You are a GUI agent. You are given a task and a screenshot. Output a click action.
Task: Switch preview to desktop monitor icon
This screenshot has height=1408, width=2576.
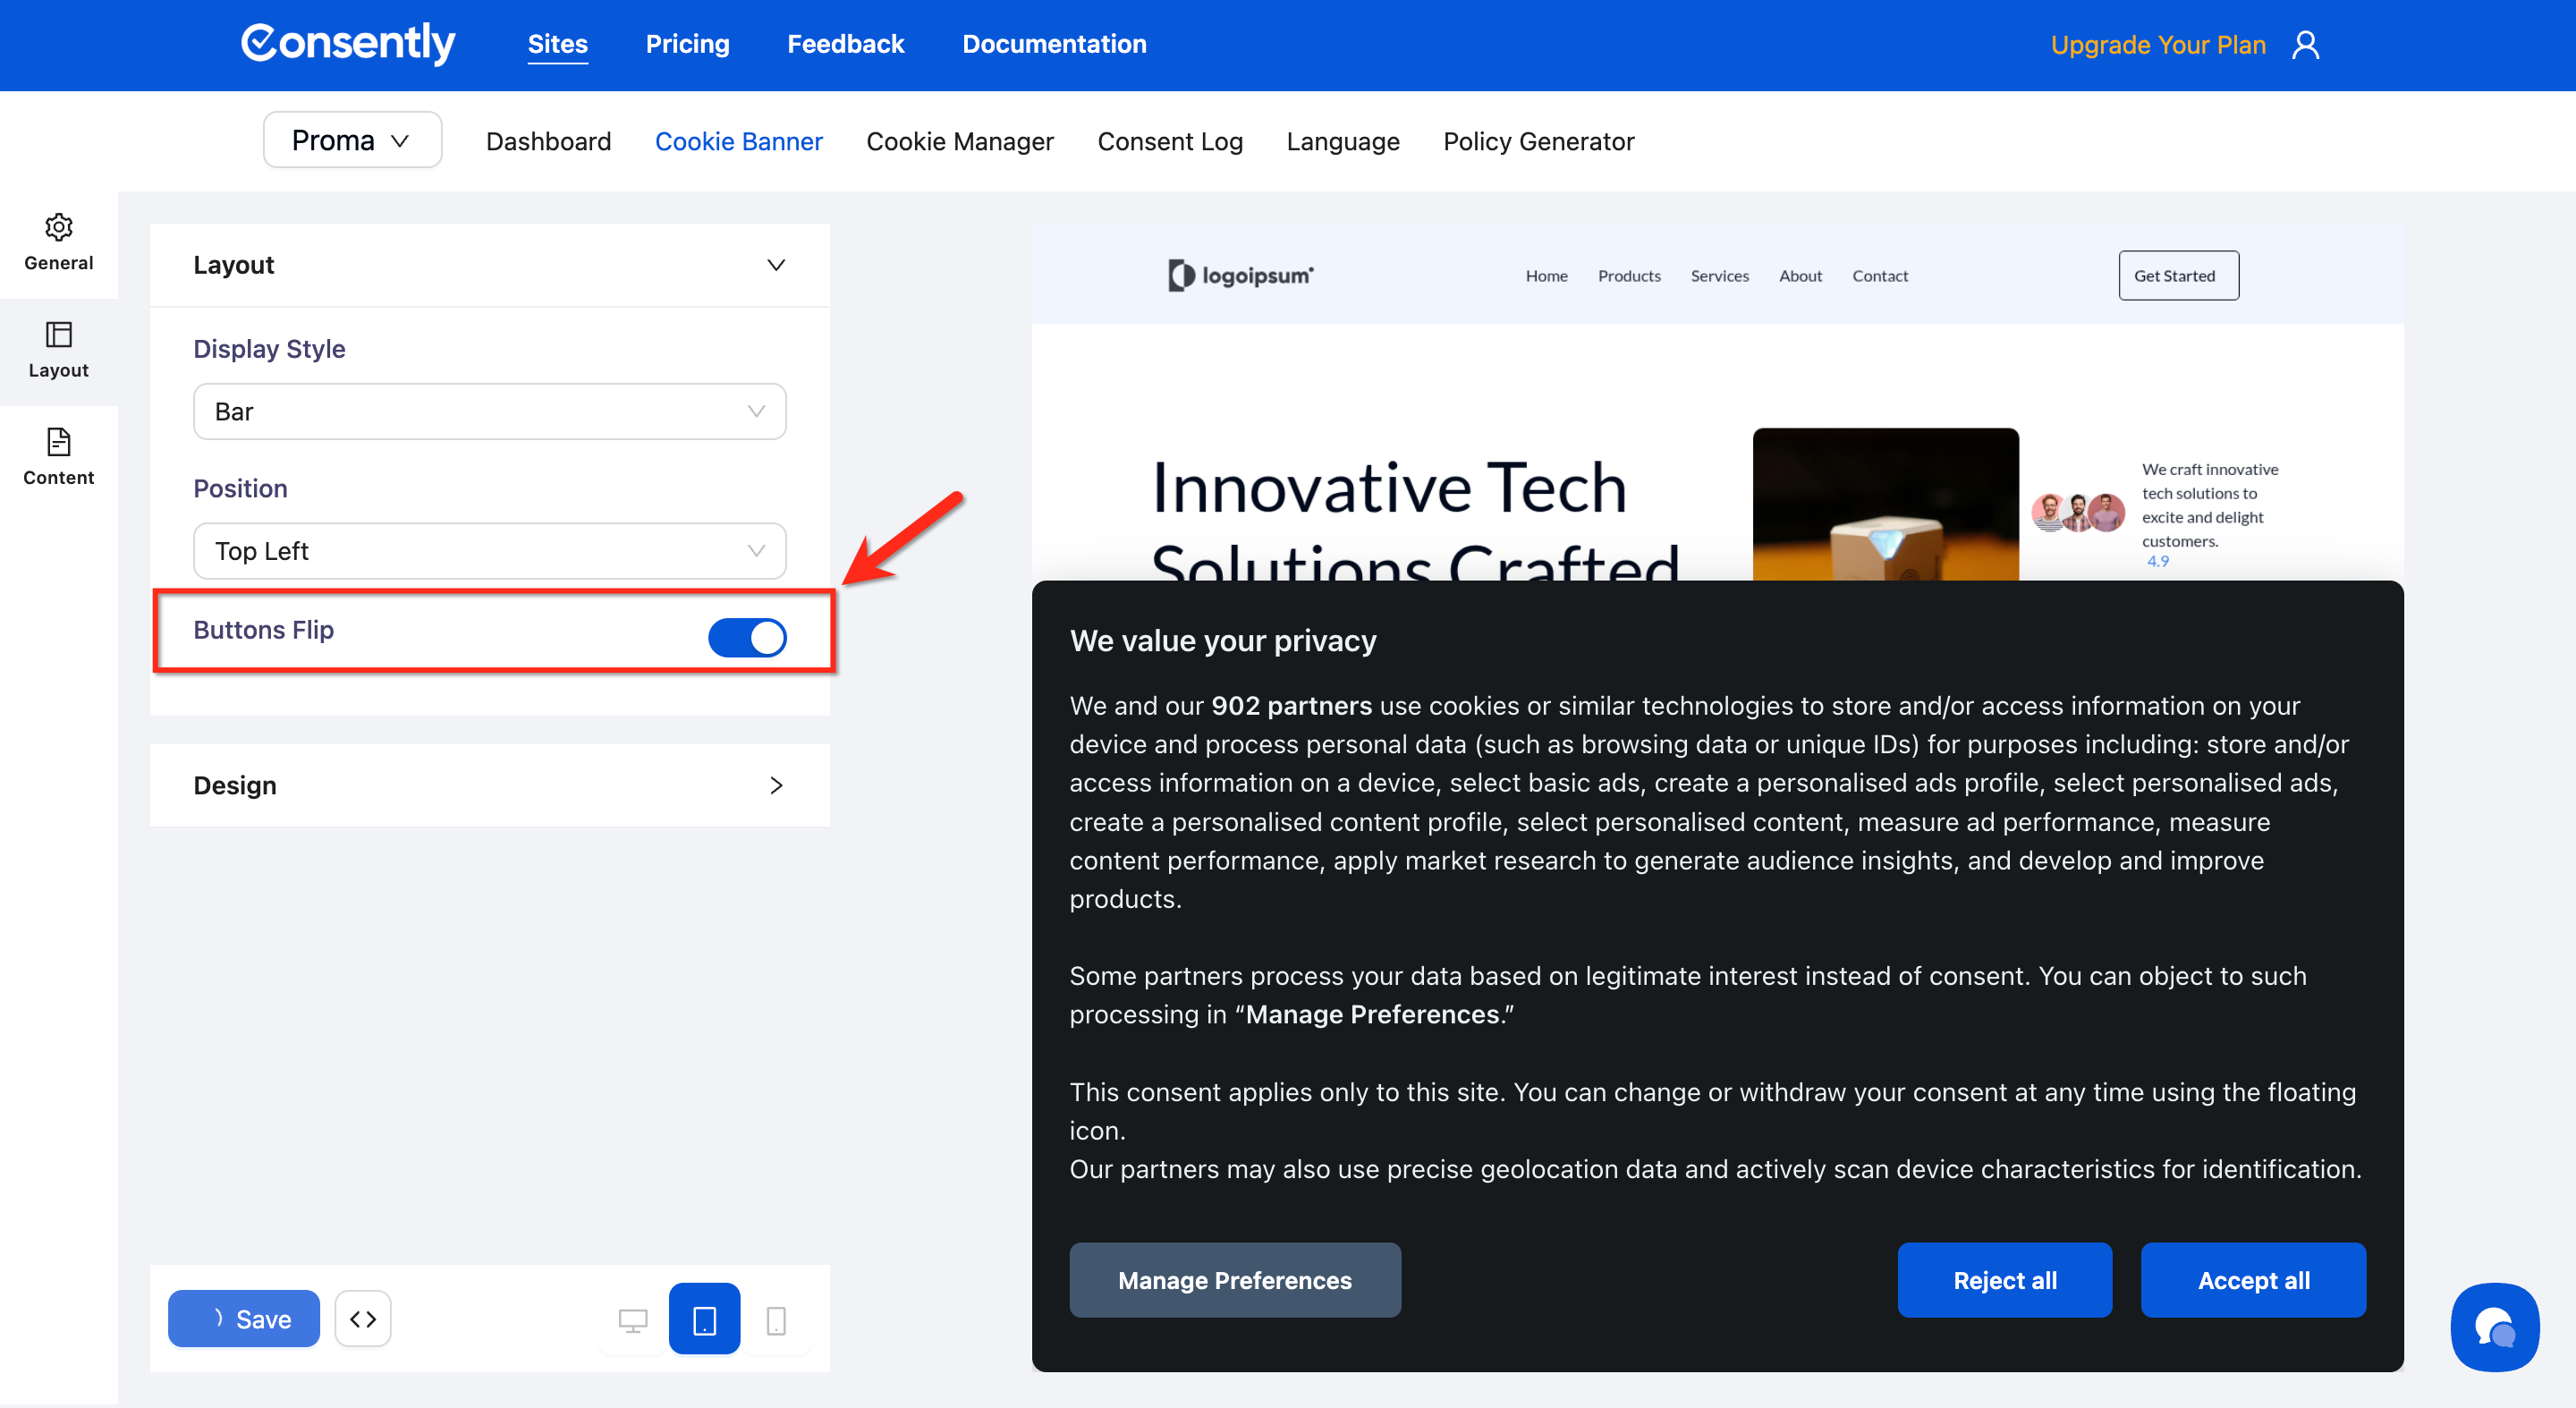click(x=633, y=1320)
